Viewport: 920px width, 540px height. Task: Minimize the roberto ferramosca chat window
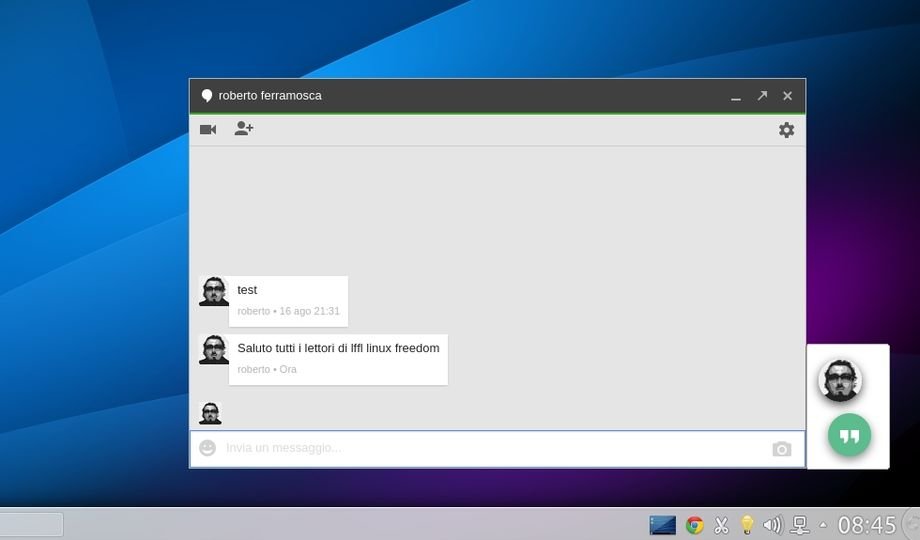(736, 97)
